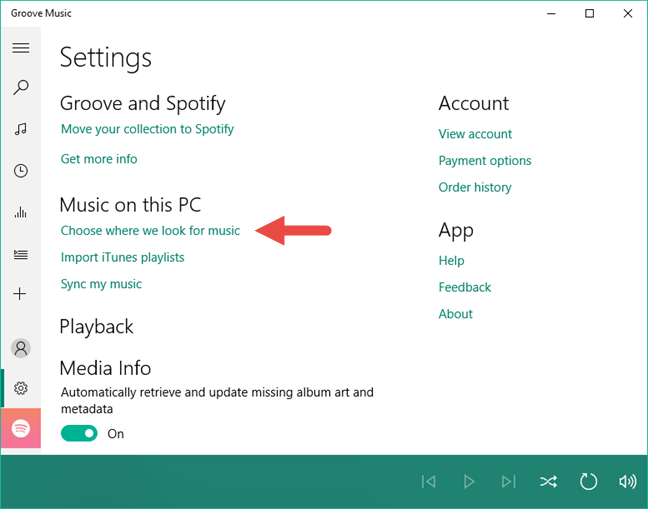The width and height of the screenshot is (648, 509).
Task: Open the hamburger navigation menu
Action: pyautogui.click(x=21, y=48)
